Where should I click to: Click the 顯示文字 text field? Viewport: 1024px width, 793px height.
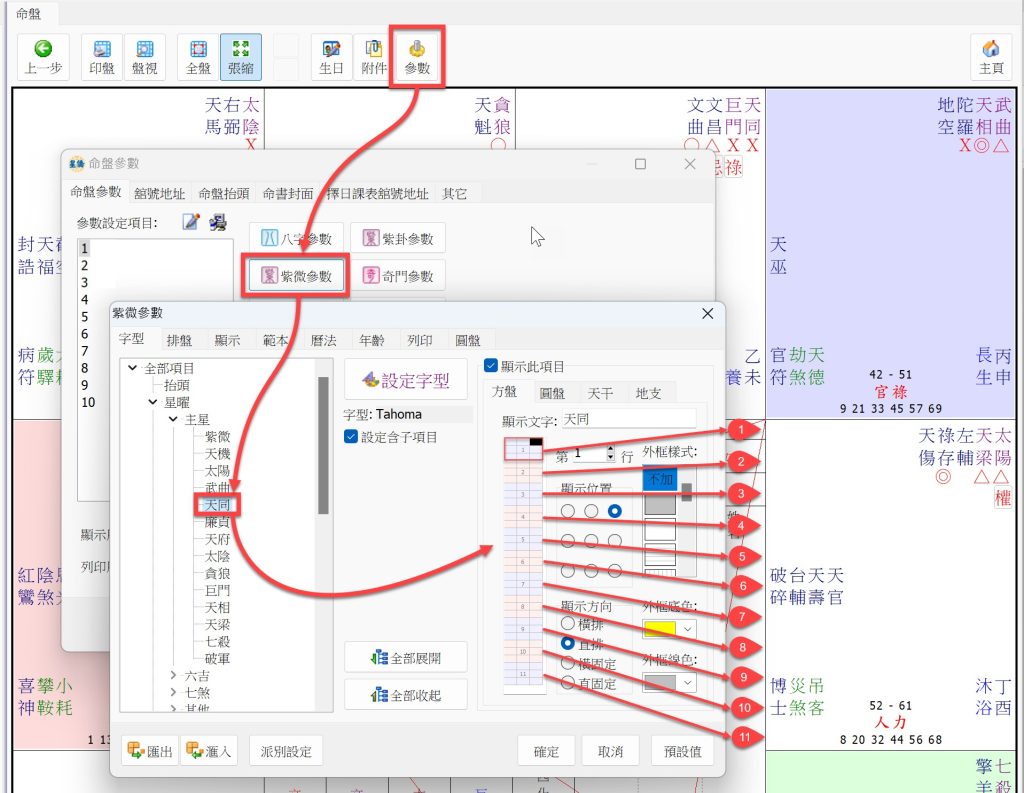[628, 419]
